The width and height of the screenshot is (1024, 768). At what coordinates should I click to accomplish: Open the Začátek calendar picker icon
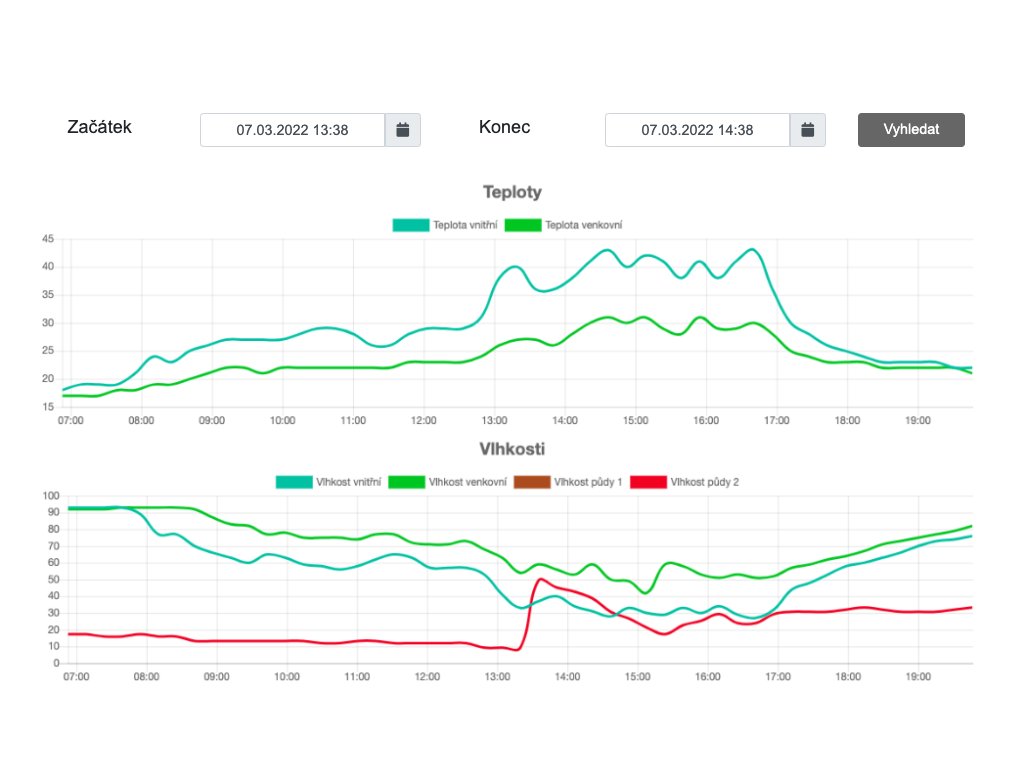(403, 130)
